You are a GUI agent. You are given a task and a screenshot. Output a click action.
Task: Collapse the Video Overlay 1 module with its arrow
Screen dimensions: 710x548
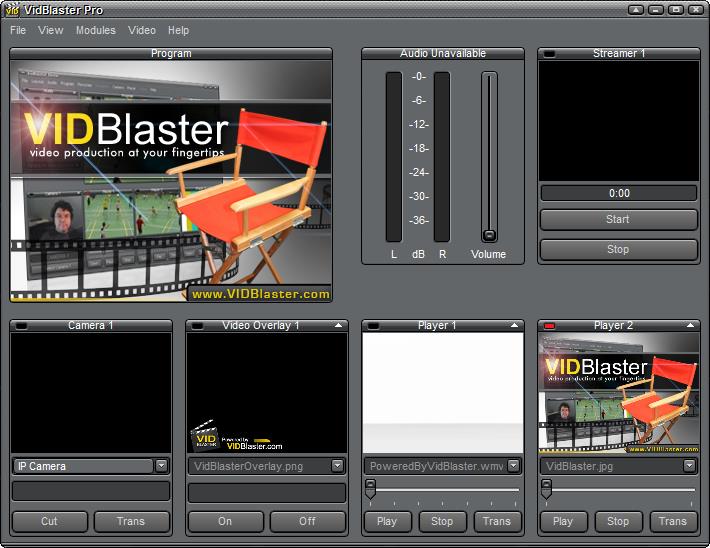click(340, 326)
